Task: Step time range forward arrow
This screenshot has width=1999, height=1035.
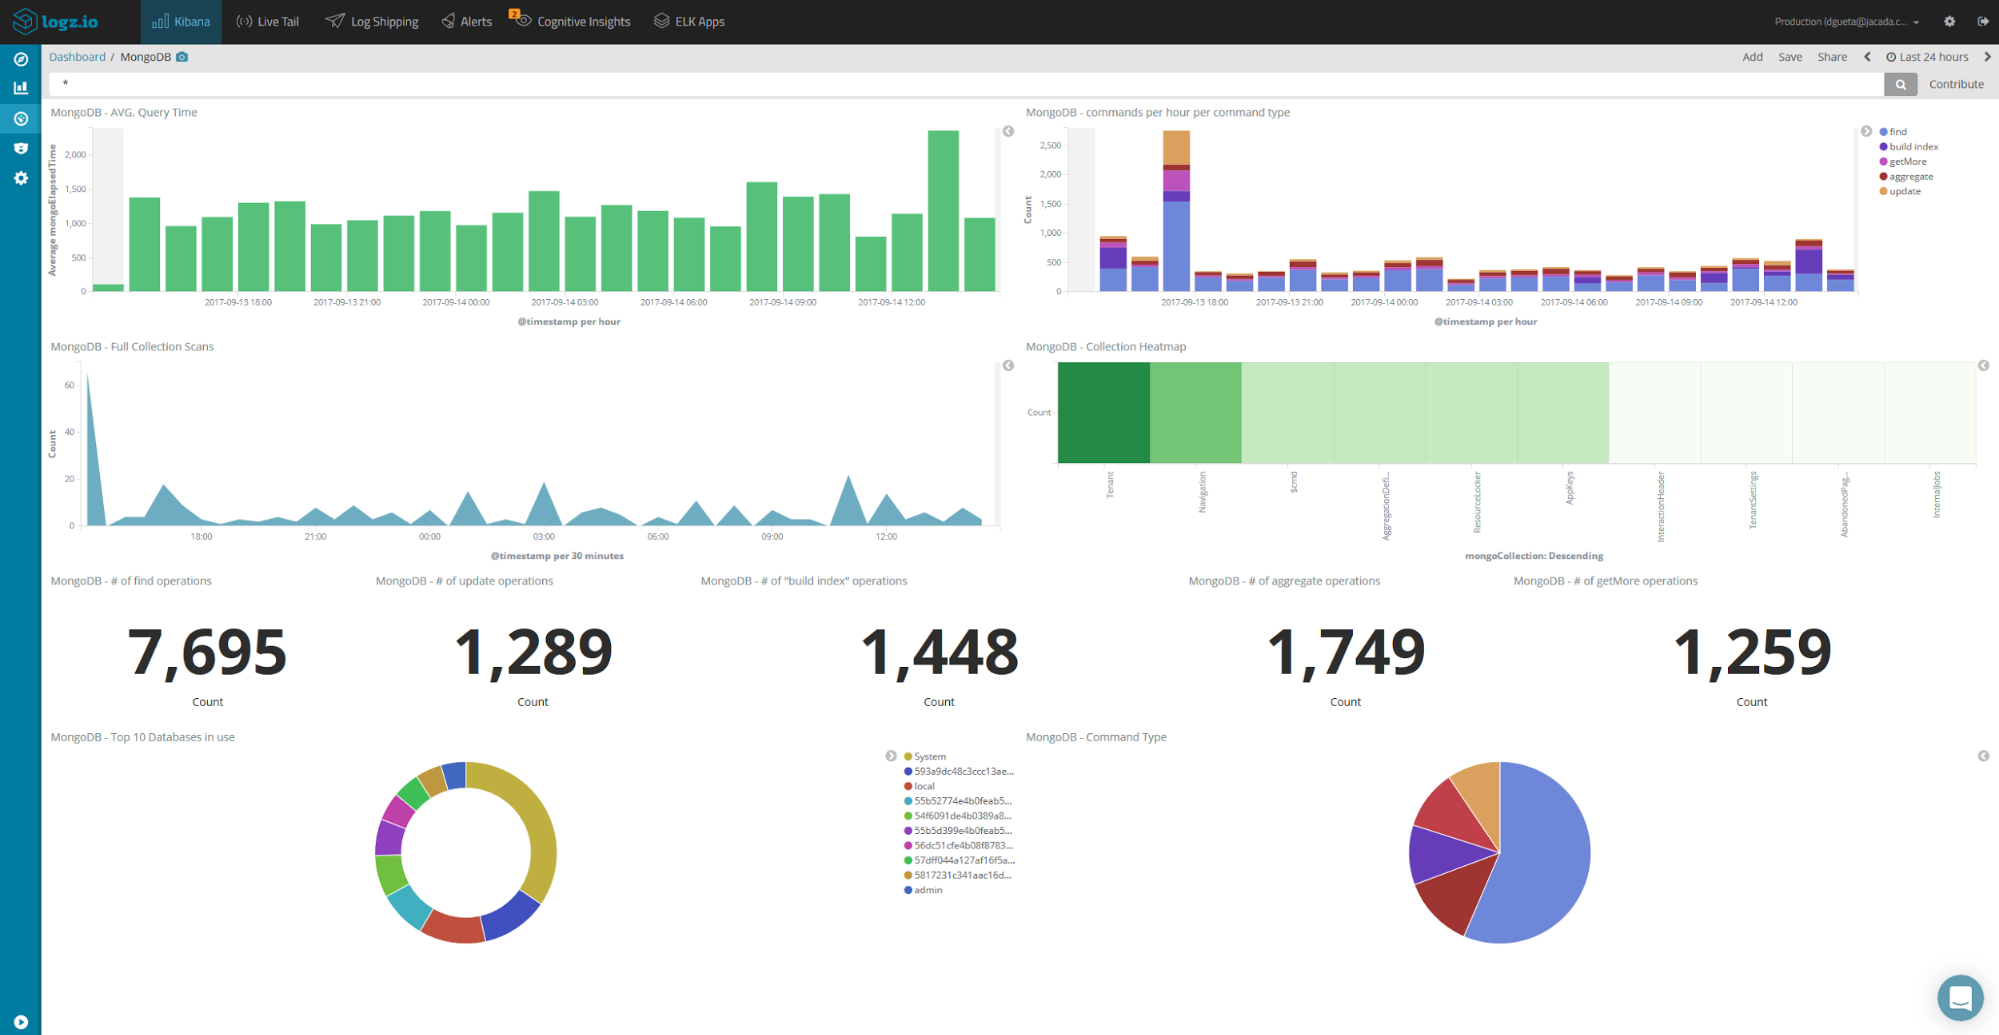Action: point(1987,57)
